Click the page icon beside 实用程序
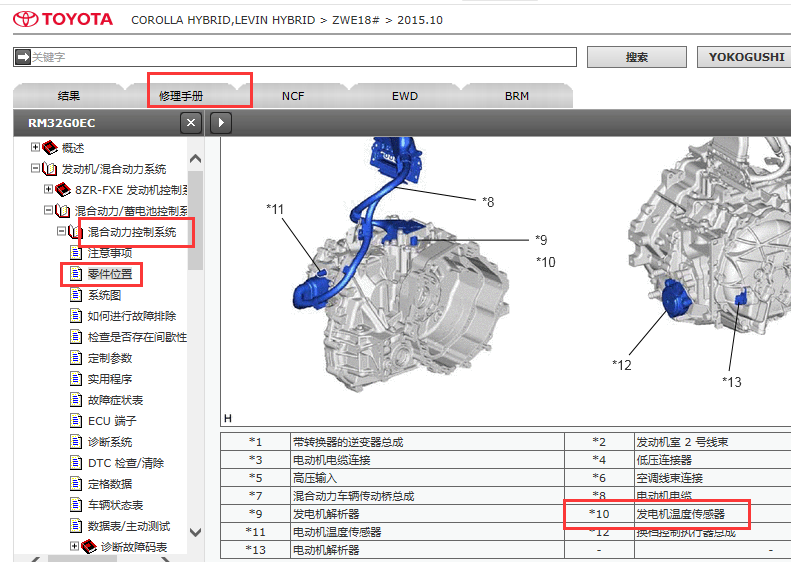791x562 pixels. click(x=76, y=379)
